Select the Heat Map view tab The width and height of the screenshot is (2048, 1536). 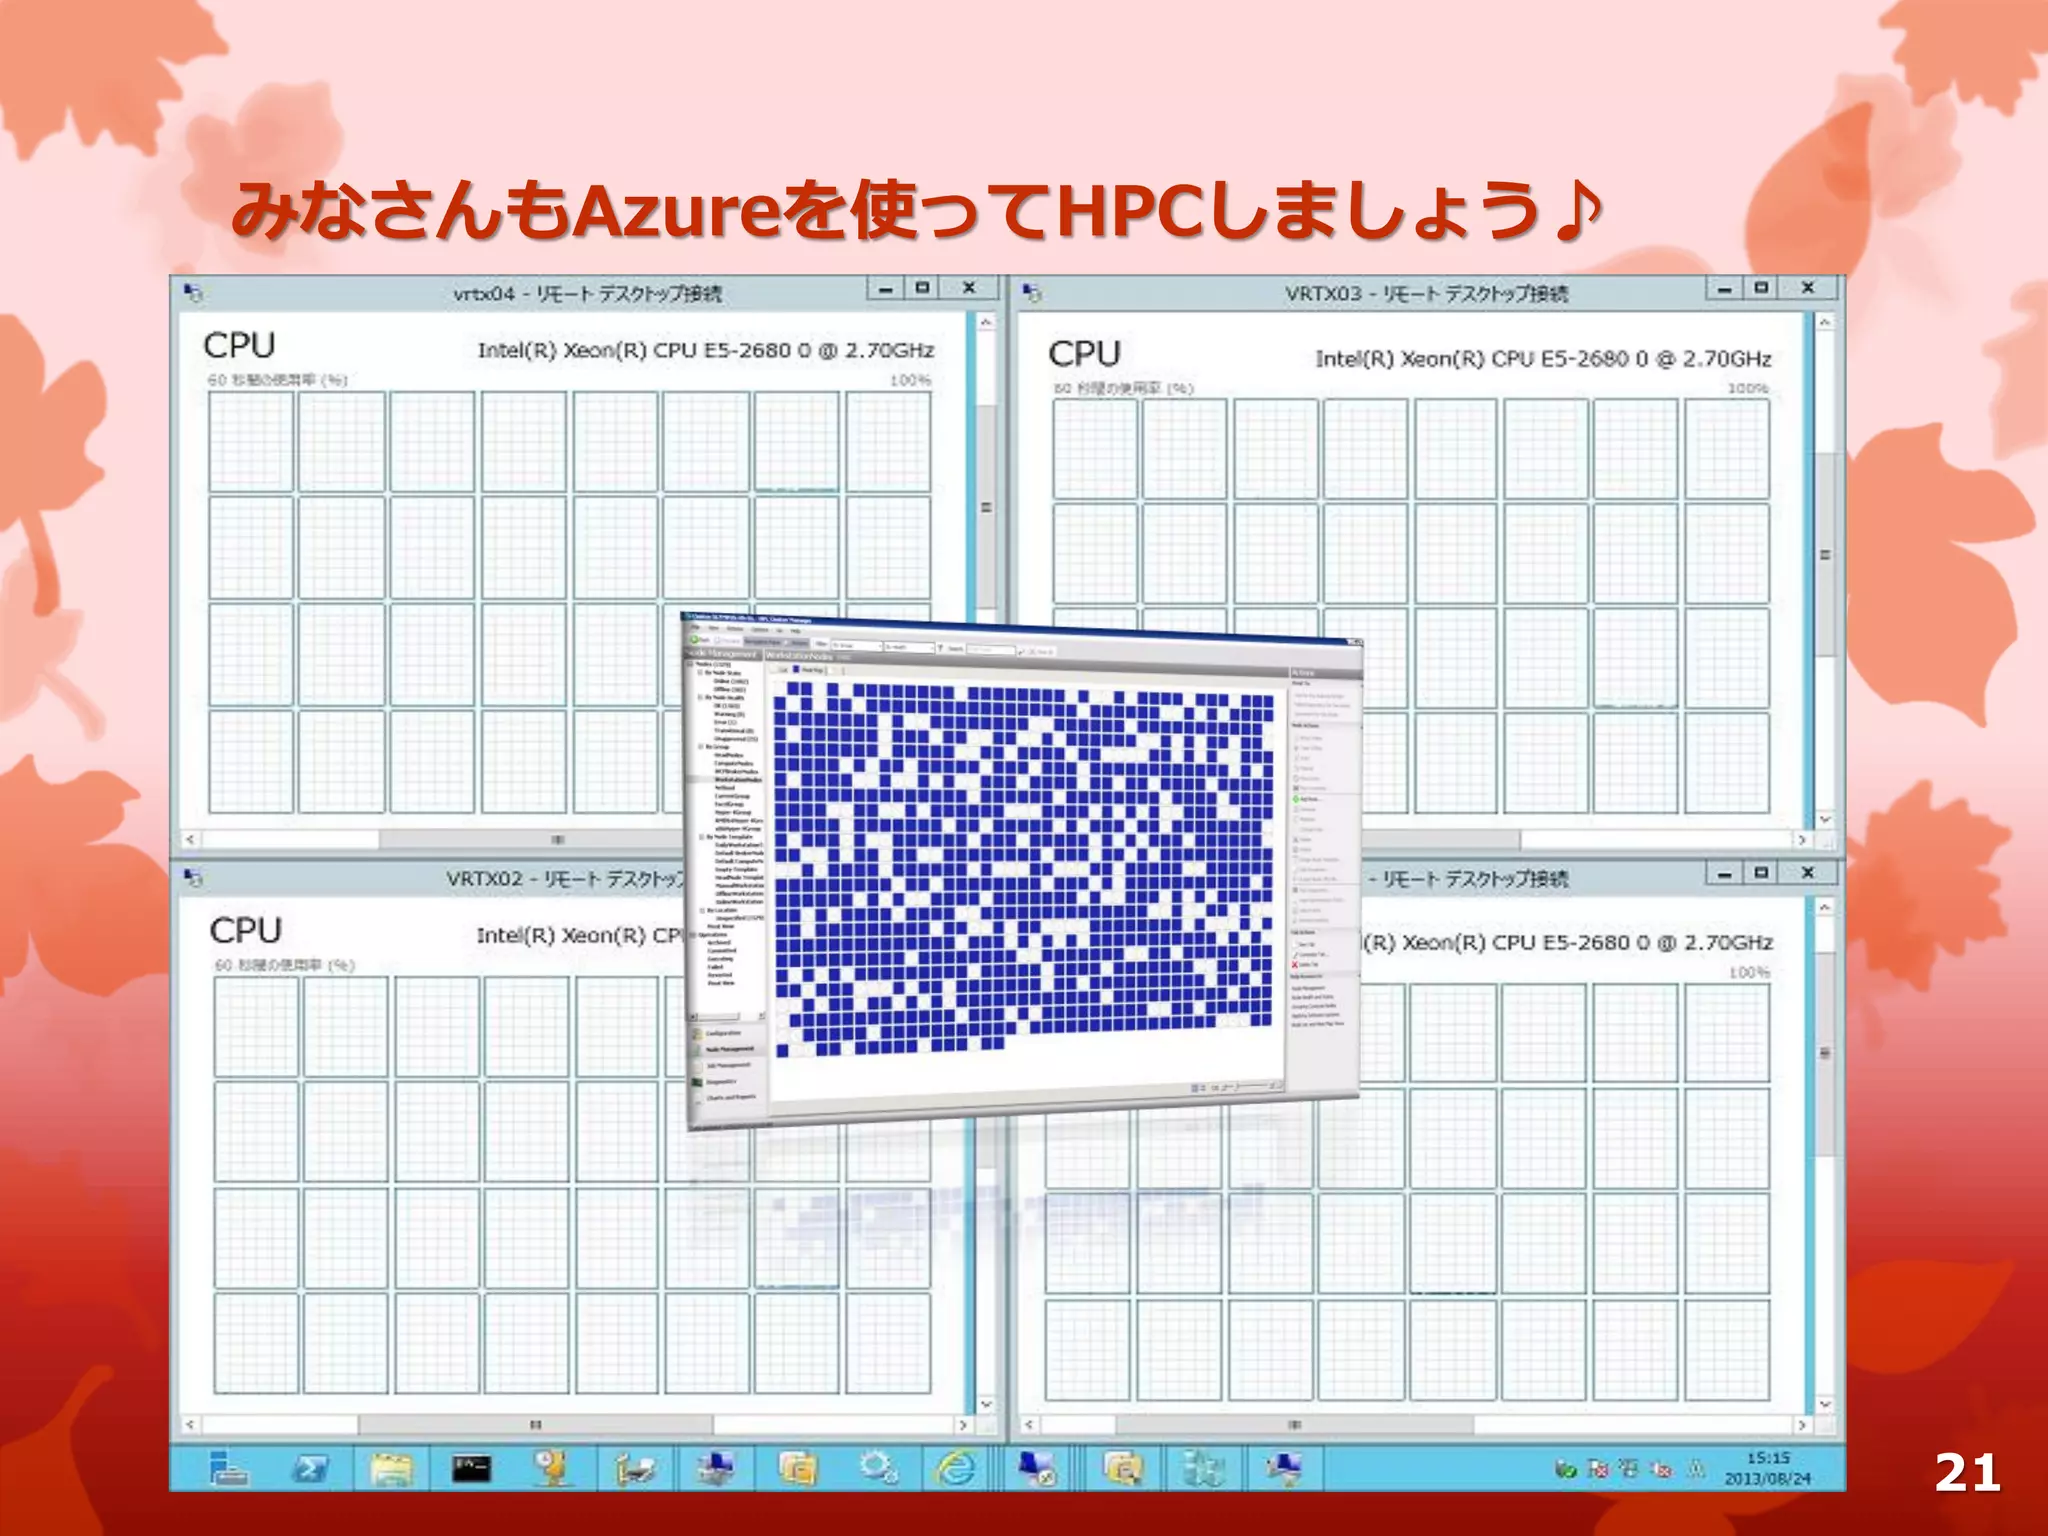tap(808, 670)
